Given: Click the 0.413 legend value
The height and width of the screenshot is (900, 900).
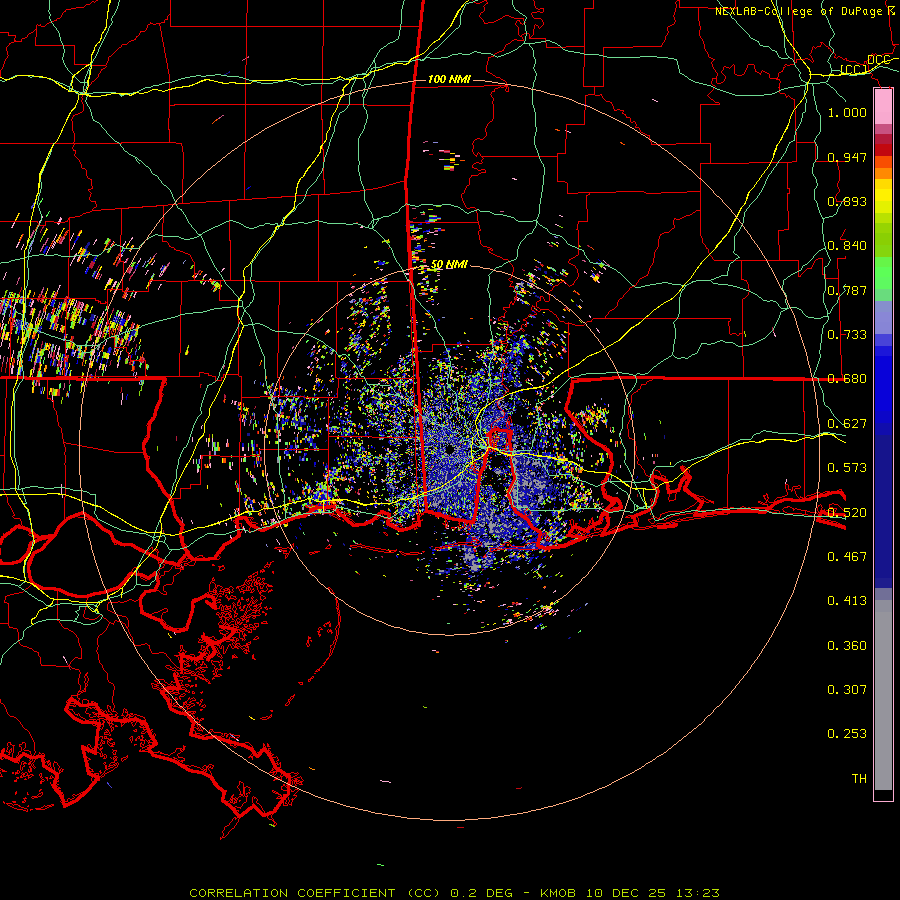Looking at the screenshot, I should [847, 601].
